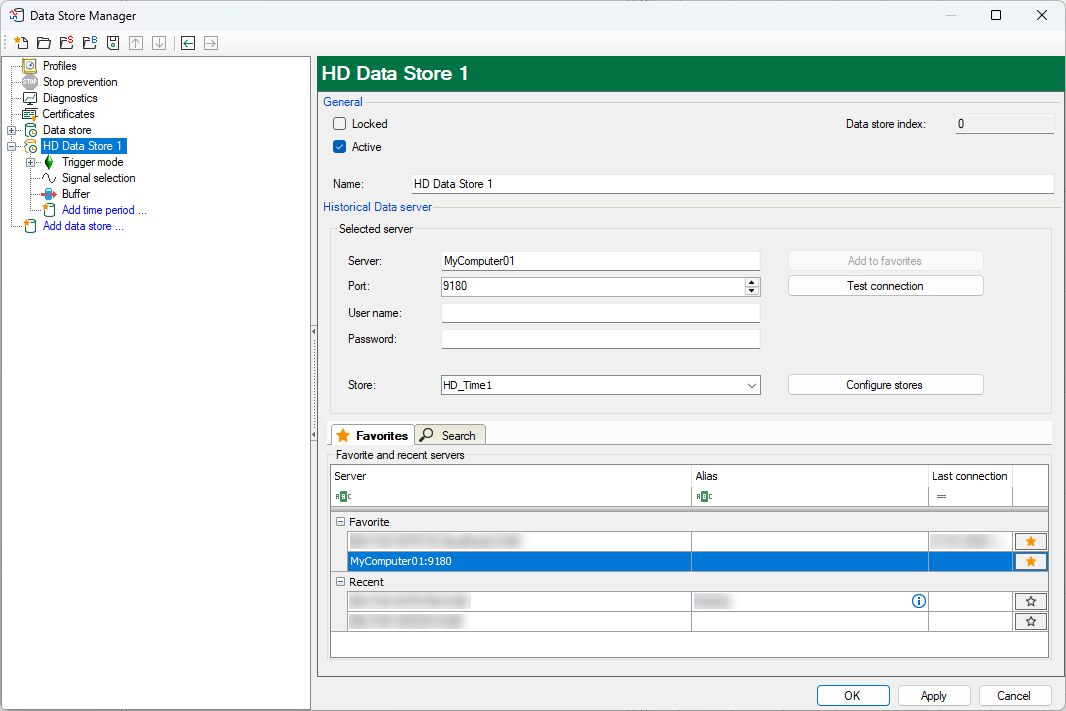The height and width of the screenshot is (711, 1066).
Task: Switch to the Search tab
Action: point(450,435)
